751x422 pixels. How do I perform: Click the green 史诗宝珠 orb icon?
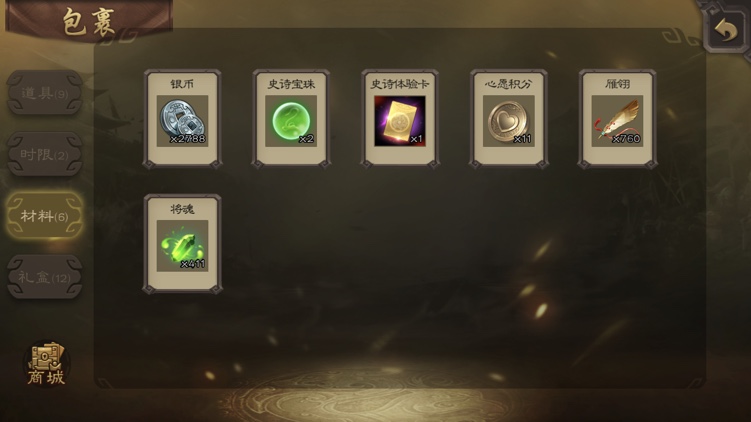291,121
